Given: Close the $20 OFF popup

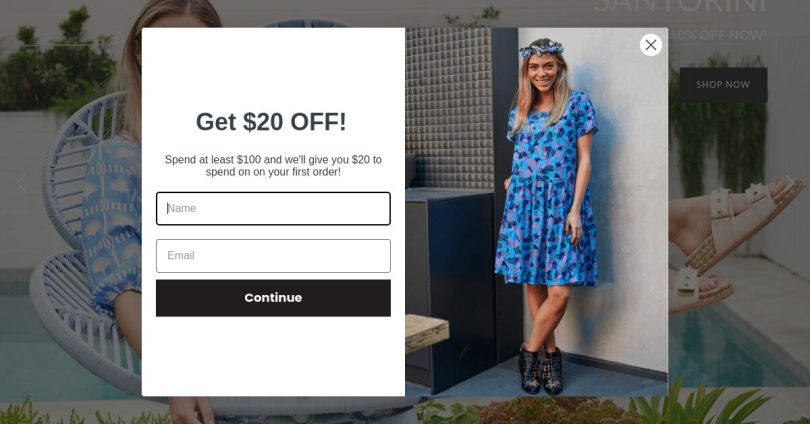Looking at the screenshot, I should [x=650, y=45].
